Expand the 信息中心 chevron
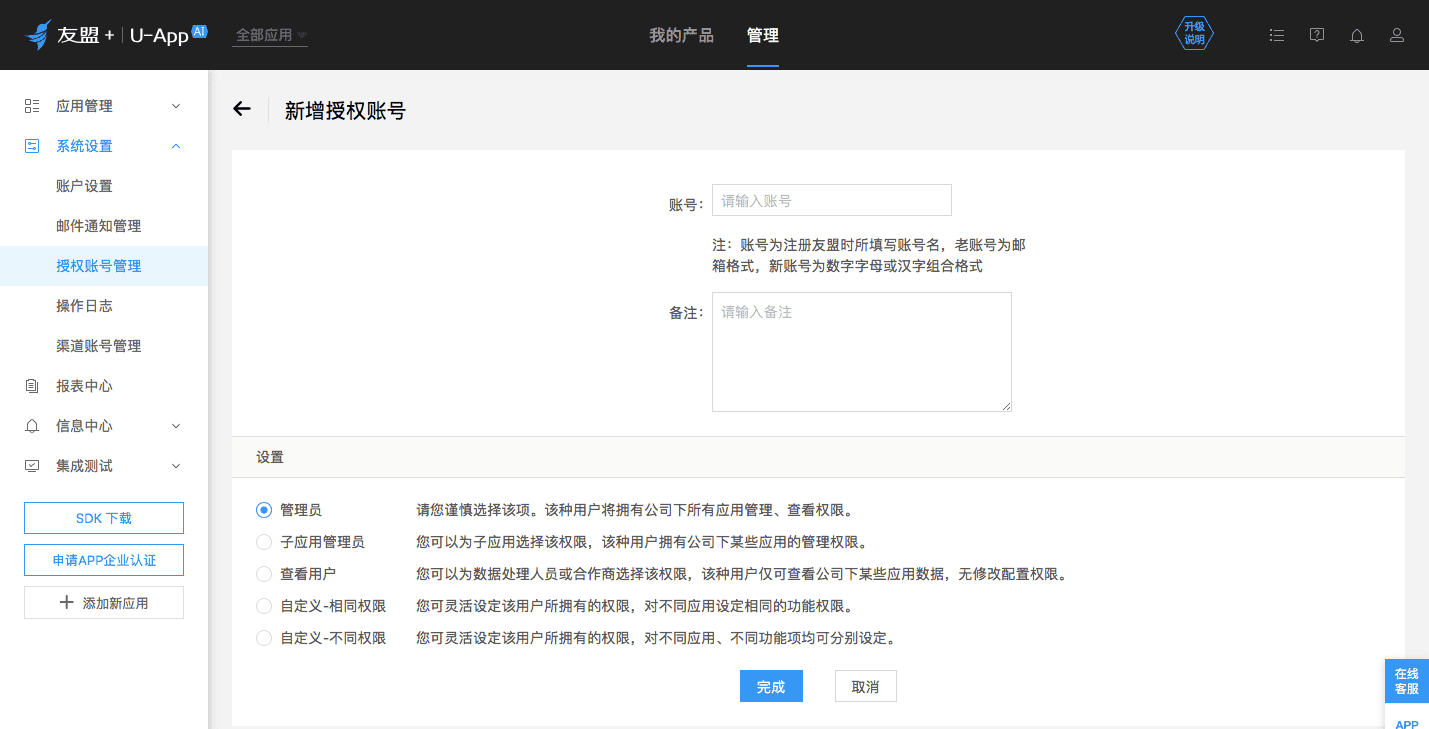This screenshot has height=729, width=1429. click(176, 426)
